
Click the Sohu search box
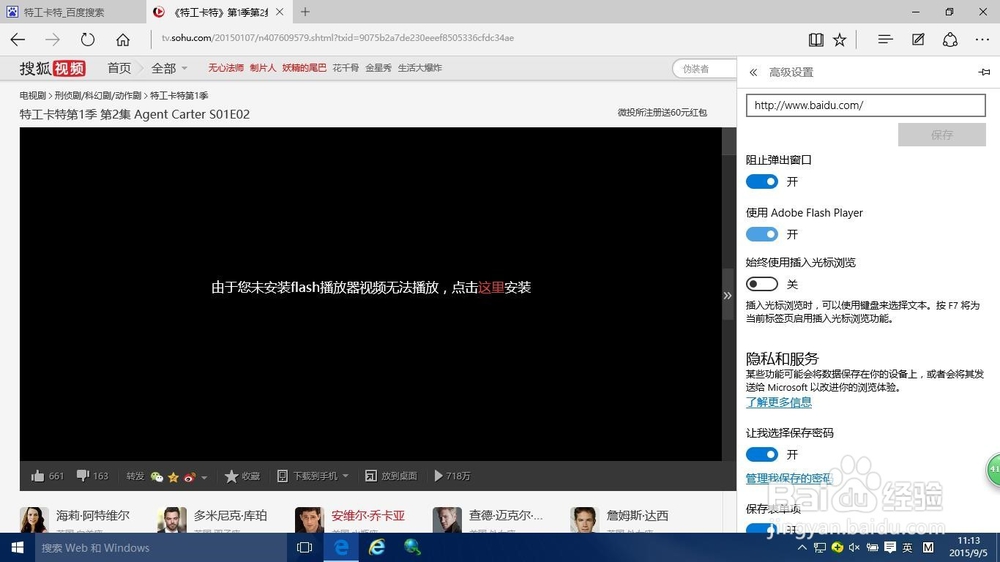click(x=704, y=69)
